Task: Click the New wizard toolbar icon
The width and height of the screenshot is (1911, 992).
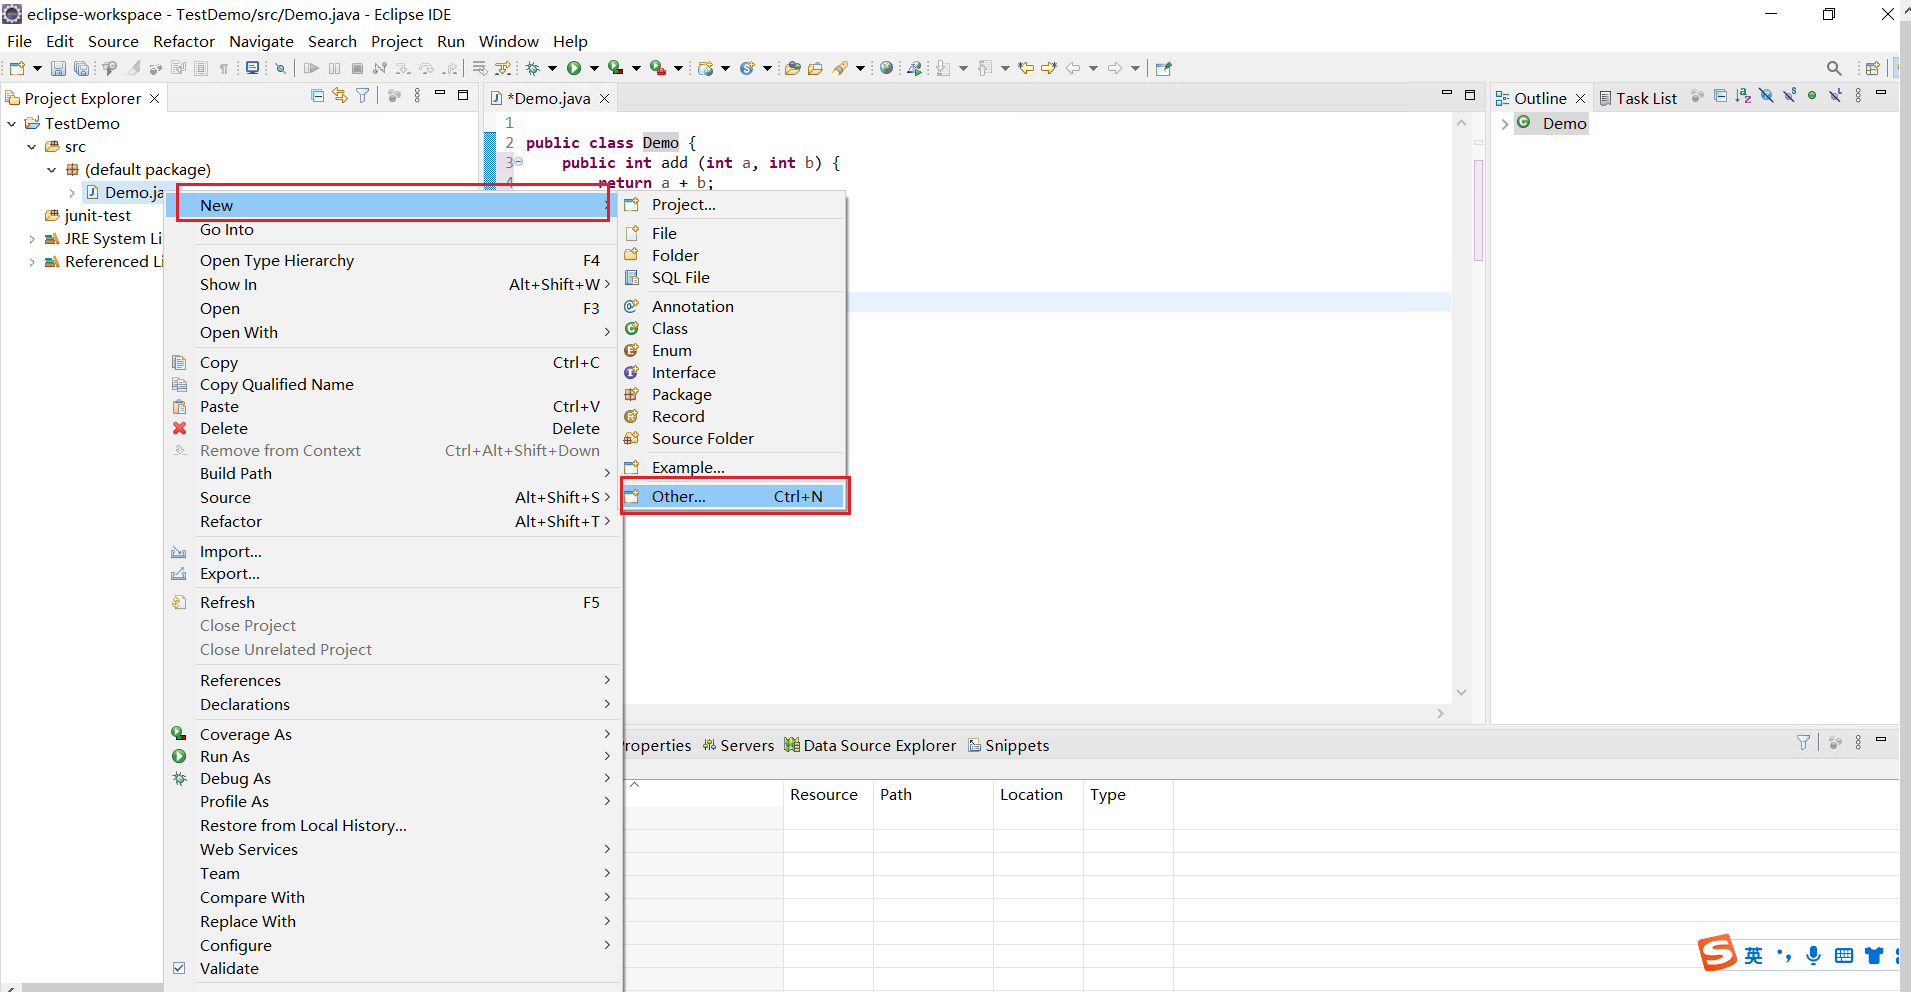Action: click(x=17, y=68)
